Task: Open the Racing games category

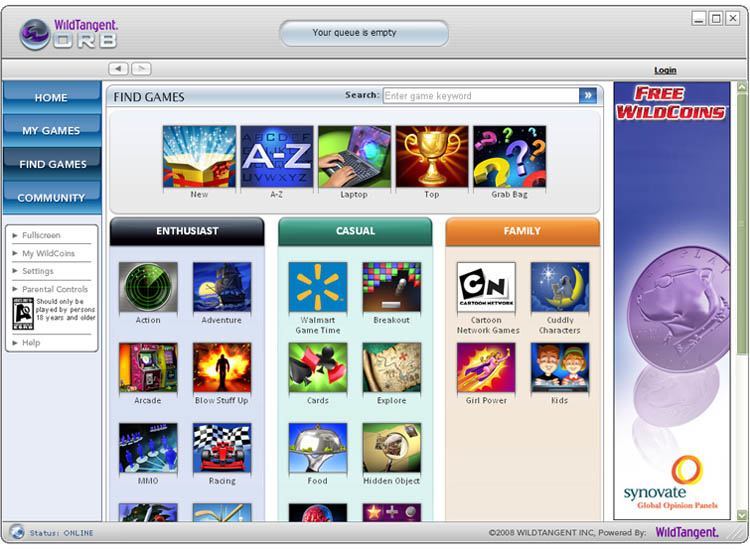Action: [222, 448]
